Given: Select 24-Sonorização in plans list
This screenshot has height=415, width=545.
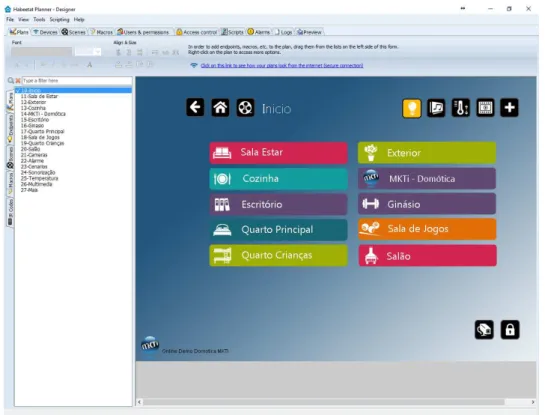Looking at the screenshot, I should (x=38, y=172).
